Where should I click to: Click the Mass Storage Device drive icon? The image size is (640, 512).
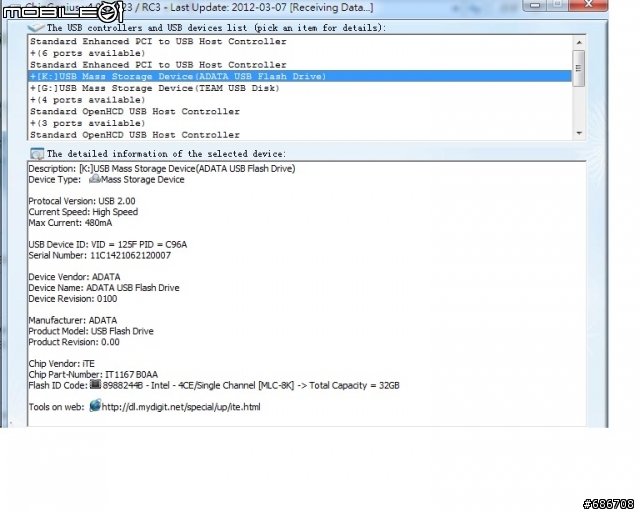pyautogui.click(x=95, y=179)
